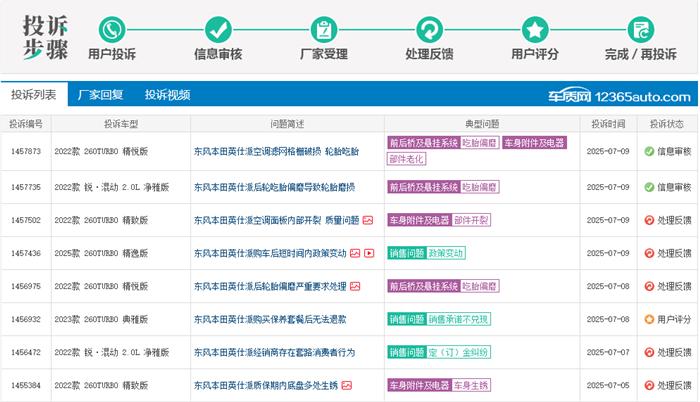The image size is (700, 402).
Task: Open complaint 东风本田英仕派后轮胎偏磨严重要求处理
Action: (x=270, y=286)
